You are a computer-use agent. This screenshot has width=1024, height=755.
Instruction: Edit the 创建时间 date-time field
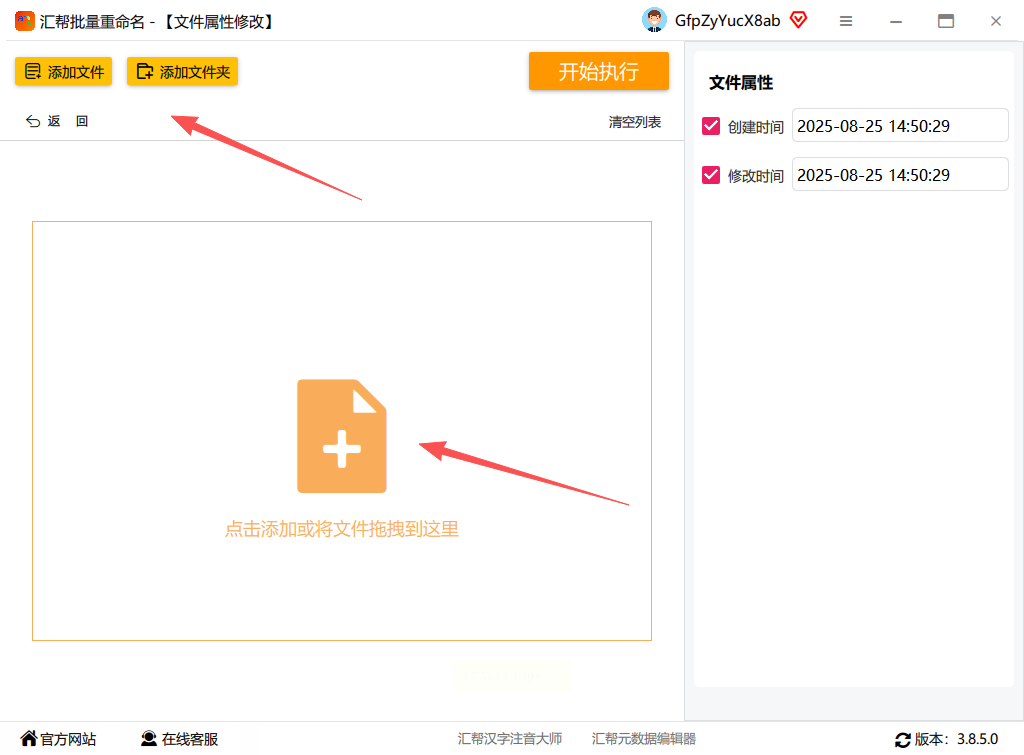(x=900, y=125)
